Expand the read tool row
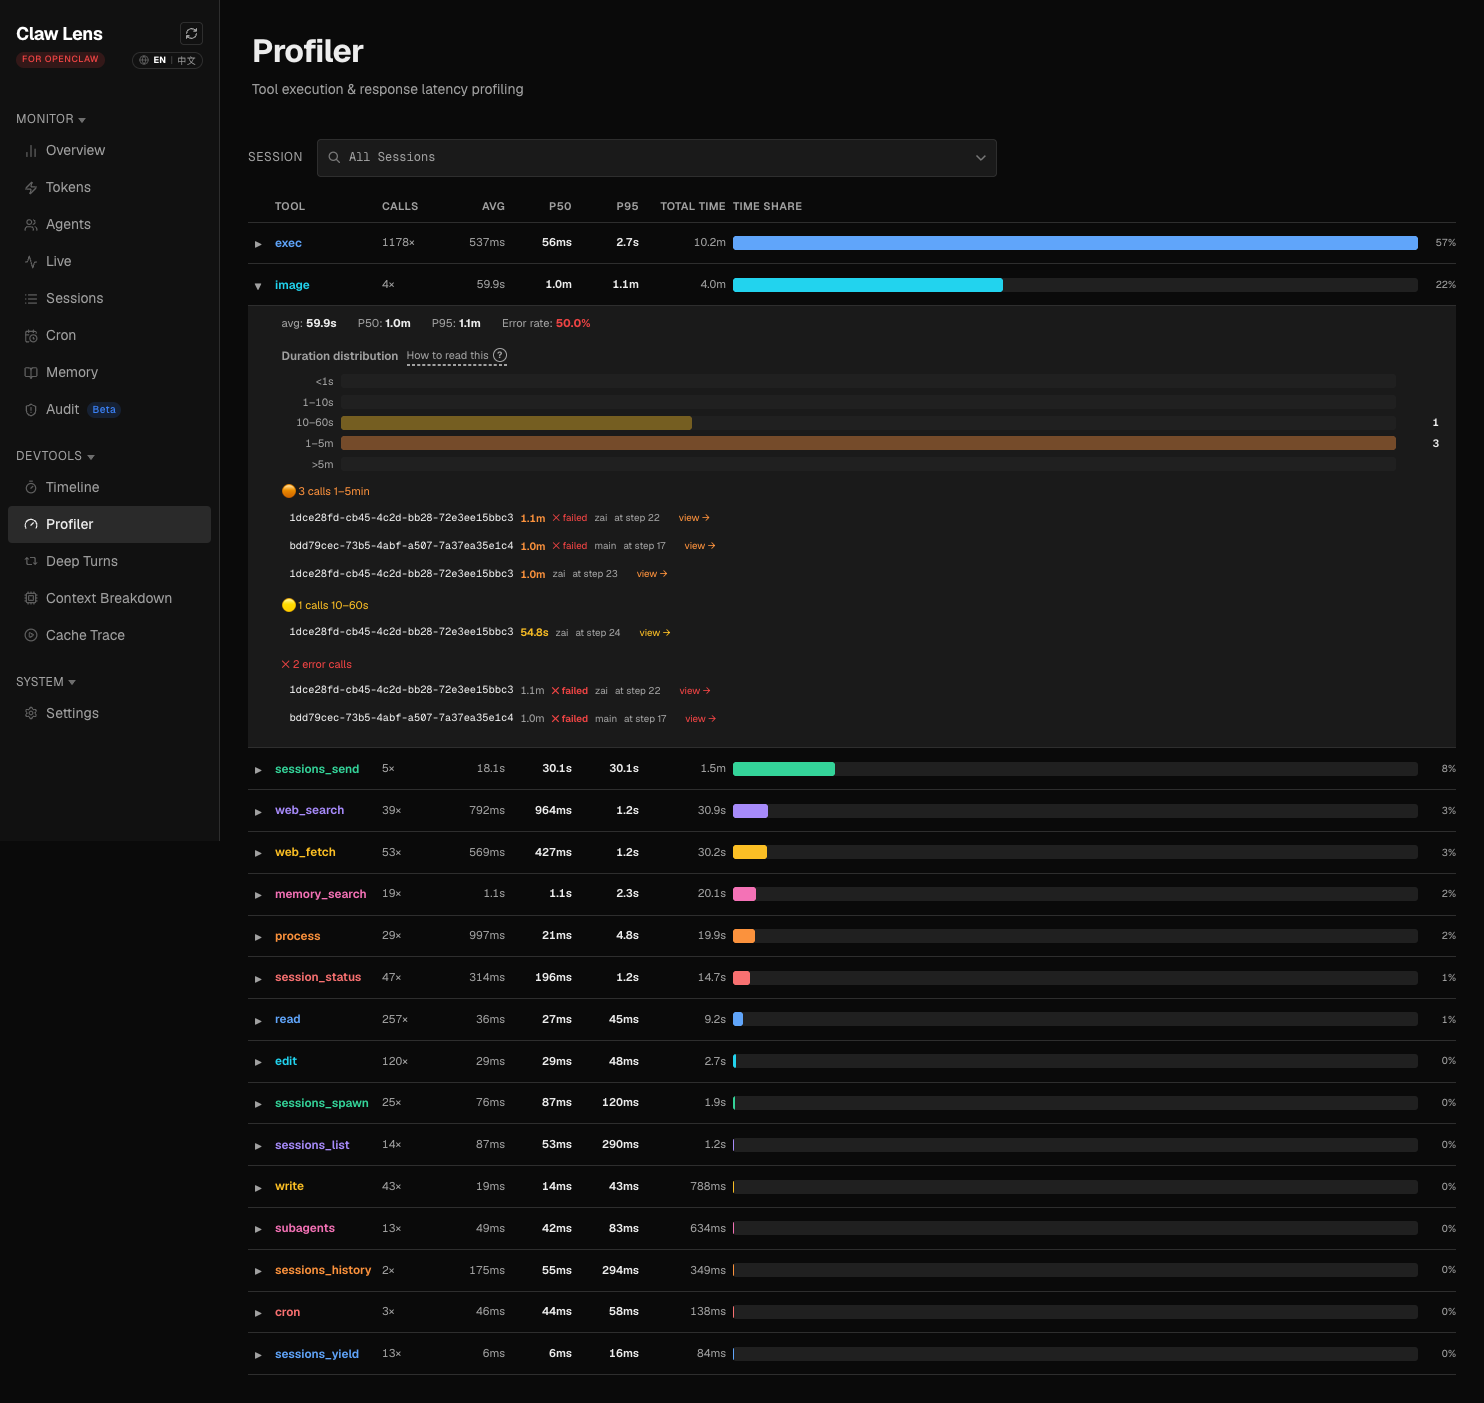 point(258,1020)
